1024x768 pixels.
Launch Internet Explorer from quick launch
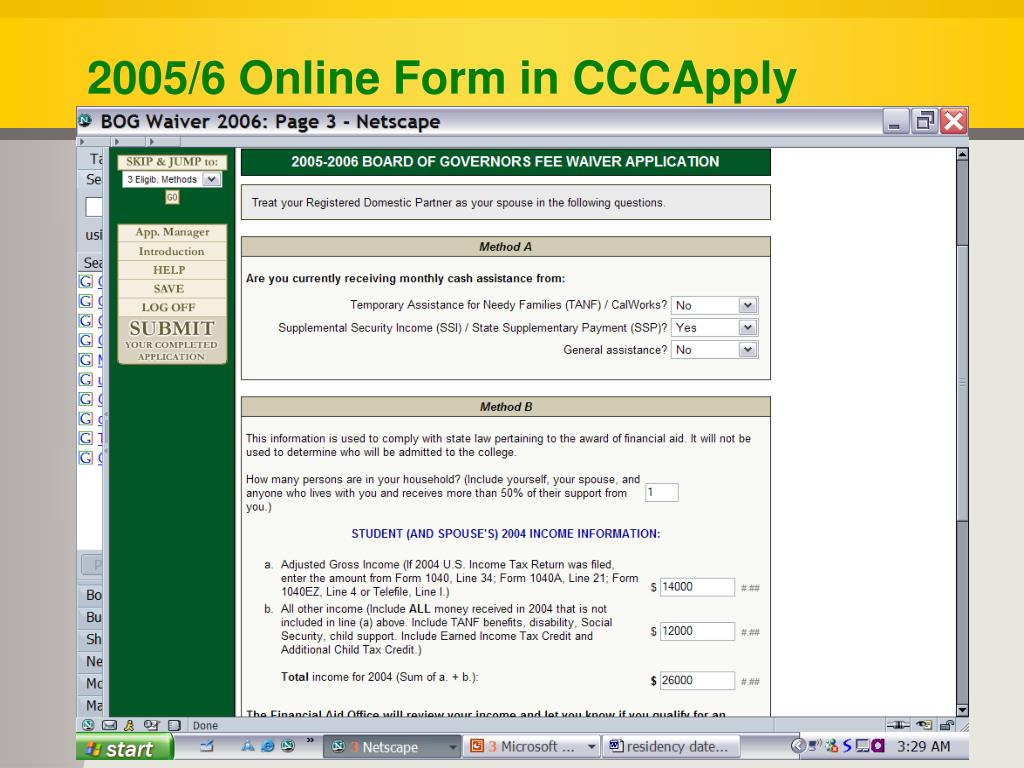click(268, 746)
